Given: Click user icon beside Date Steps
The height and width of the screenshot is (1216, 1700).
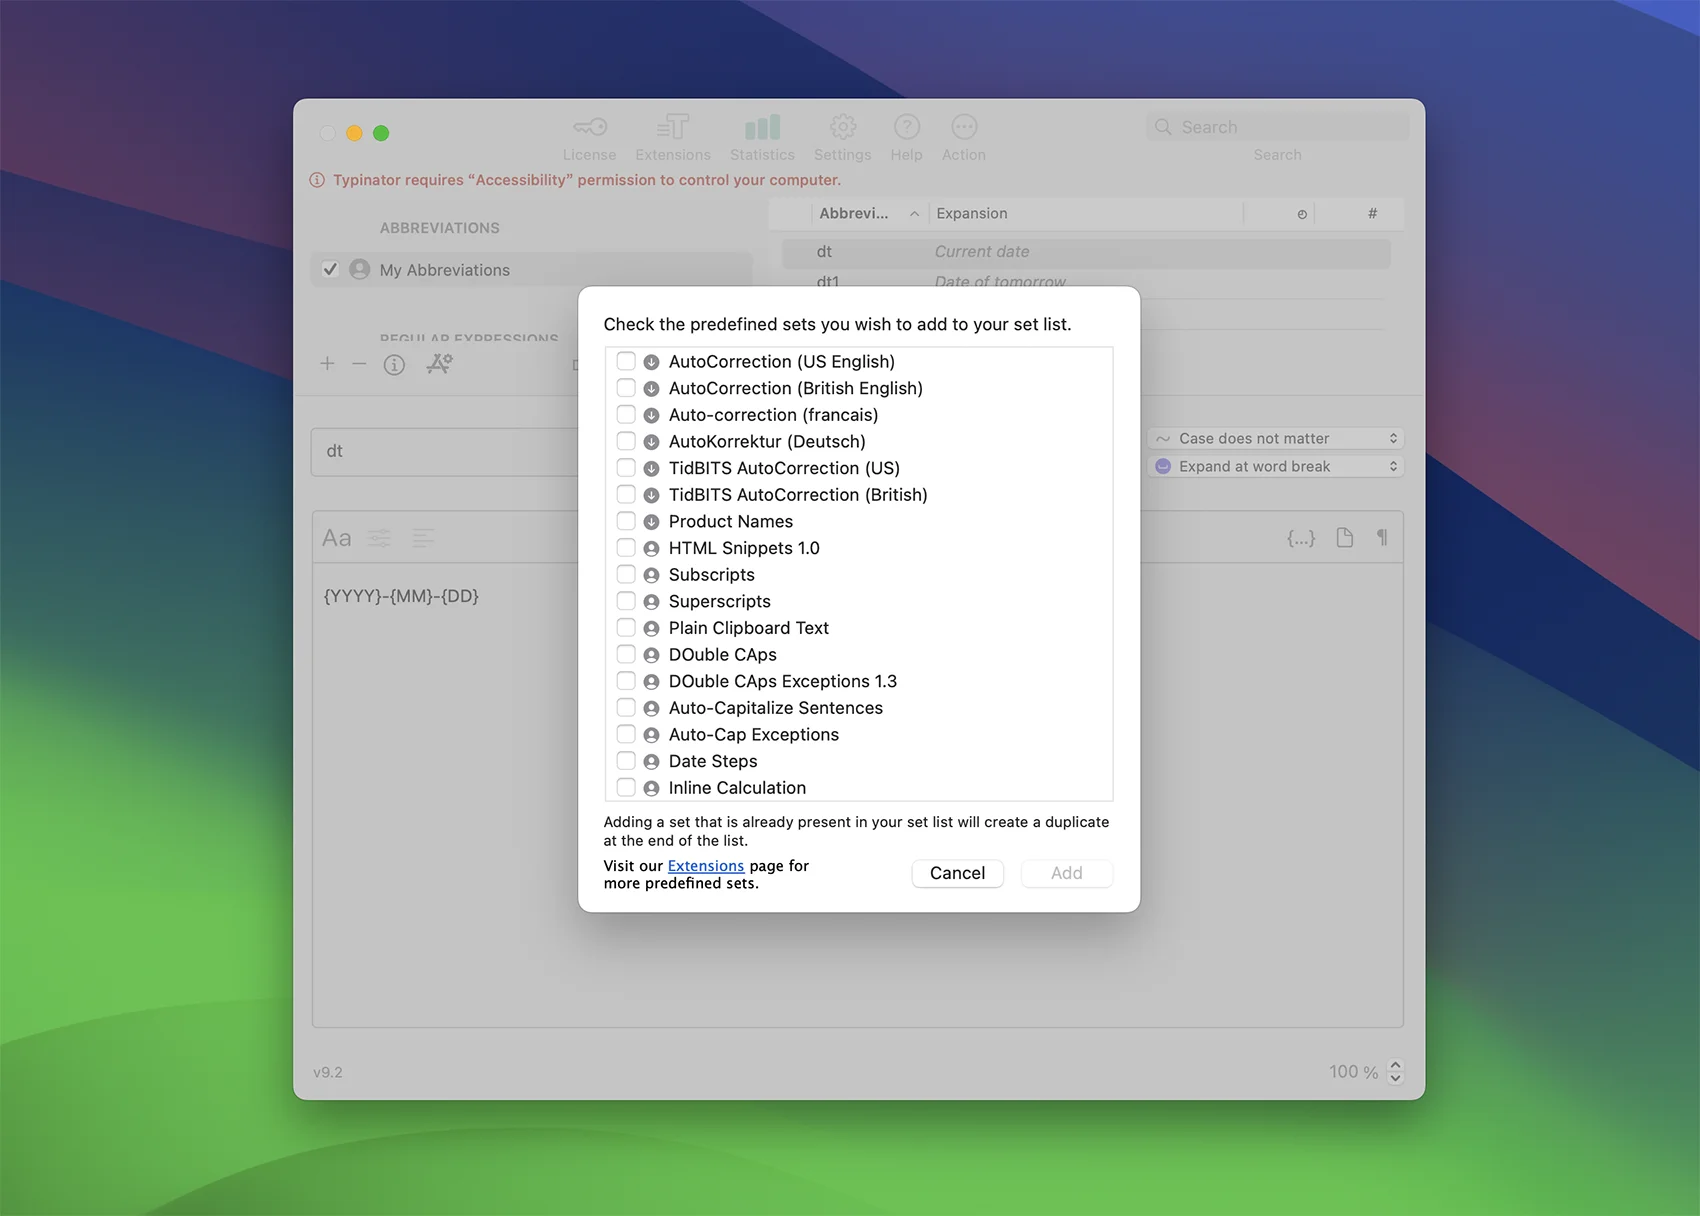Looking at the screenshot, I should click(651, 762).
